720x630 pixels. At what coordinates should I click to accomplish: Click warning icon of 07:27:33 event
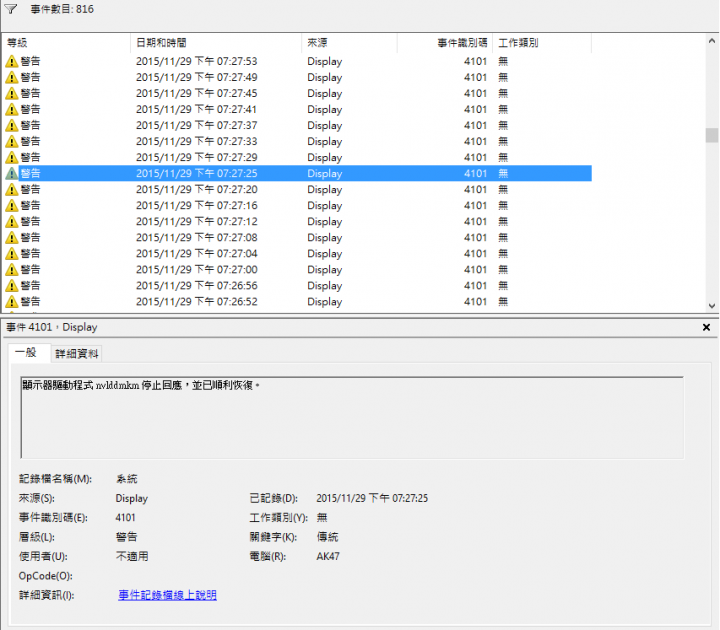tap(11, 141)
